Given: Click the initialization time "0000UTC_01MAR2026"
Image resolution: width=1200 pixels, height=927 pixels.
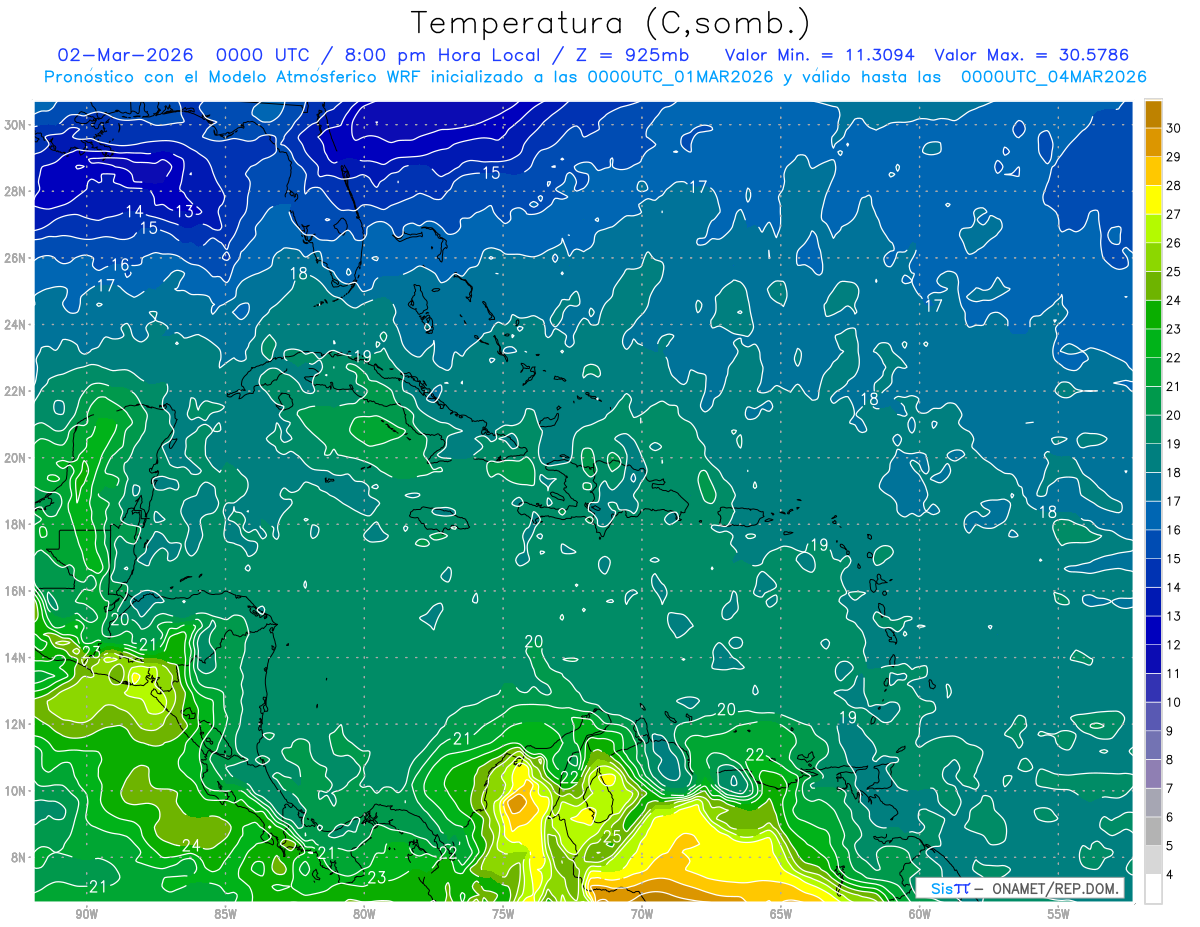Looking at the screenshot, I should [681, 77].
